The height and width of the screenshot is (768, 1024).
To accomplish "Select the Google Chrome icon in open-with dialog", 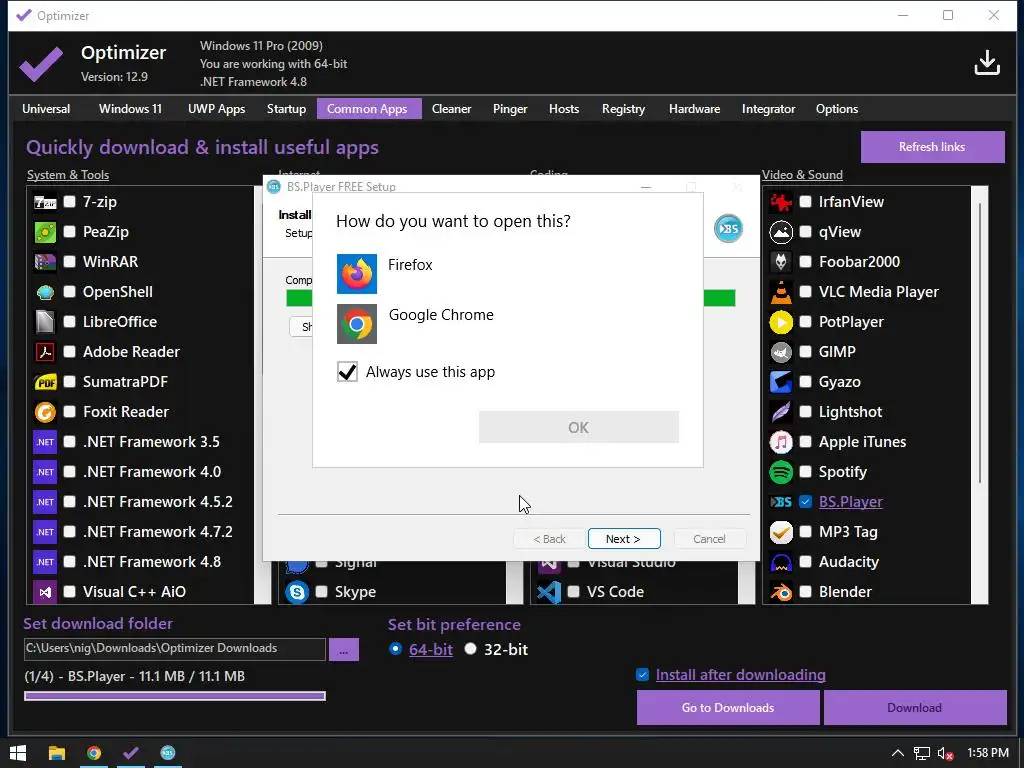I will click(x=357, y=324).
